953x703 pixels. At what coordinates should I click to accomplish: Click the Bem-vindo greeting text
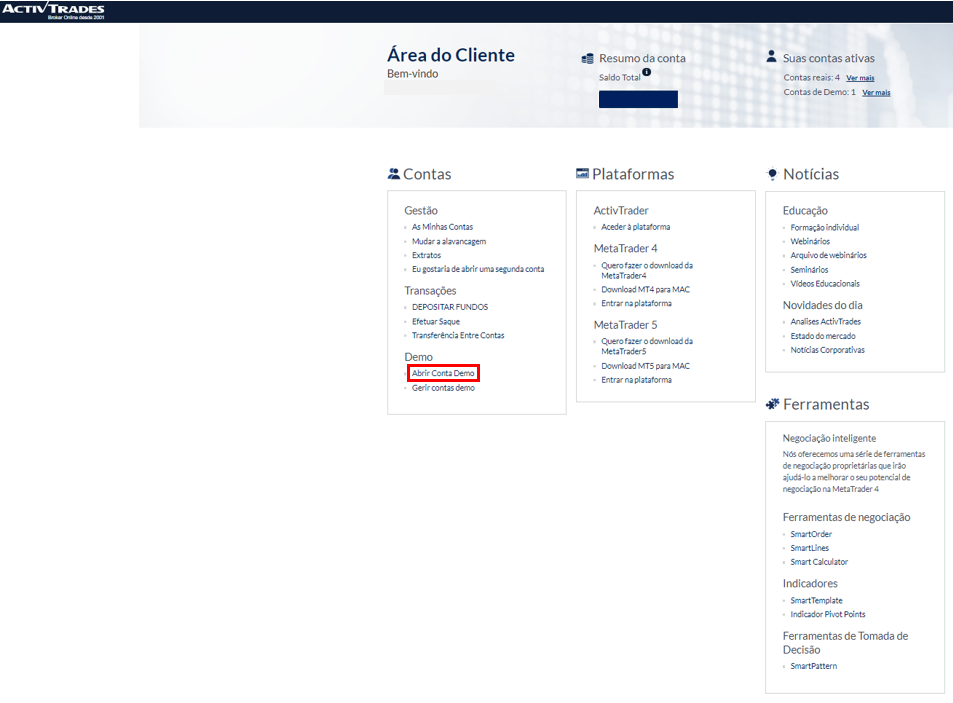pyautogui.click(x=413, y=74)
